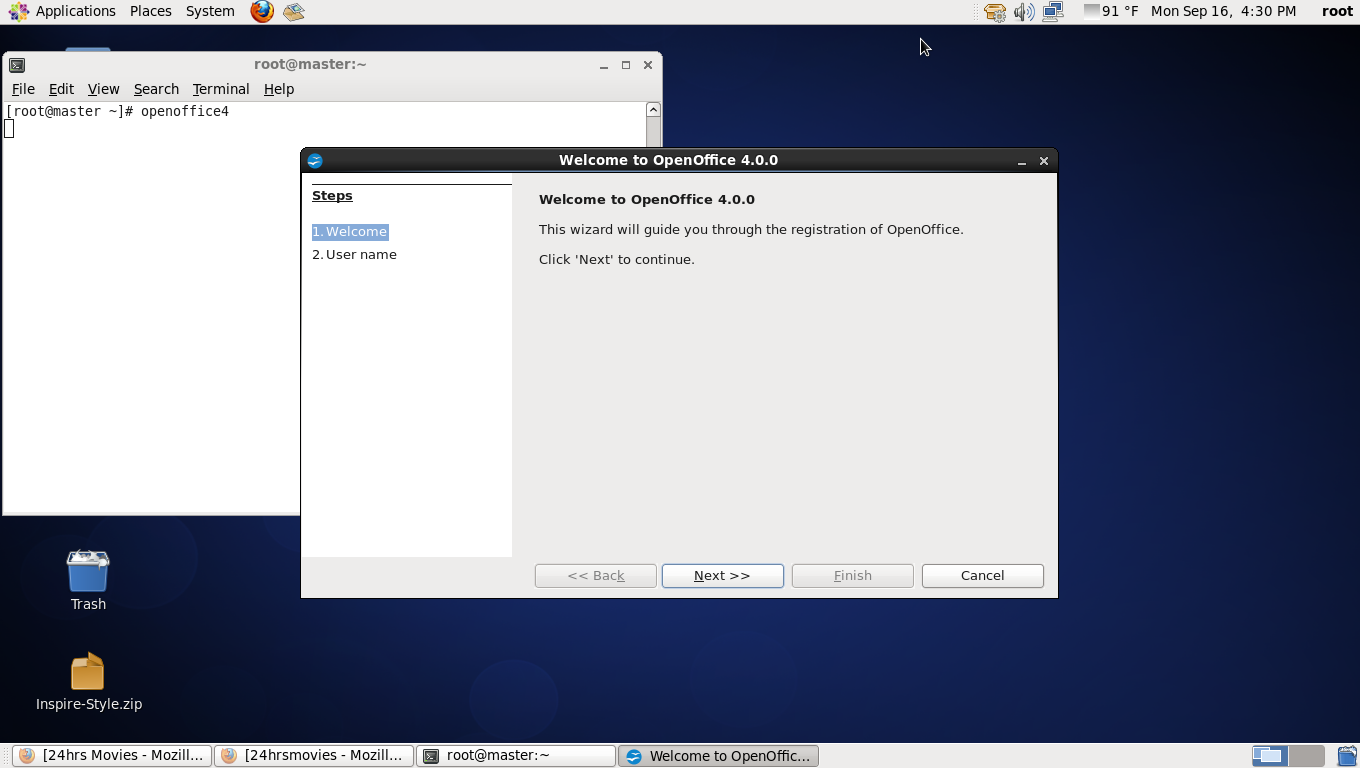Click the volume speaker icon
The image size is (1360, 768).
point(1024,12)
